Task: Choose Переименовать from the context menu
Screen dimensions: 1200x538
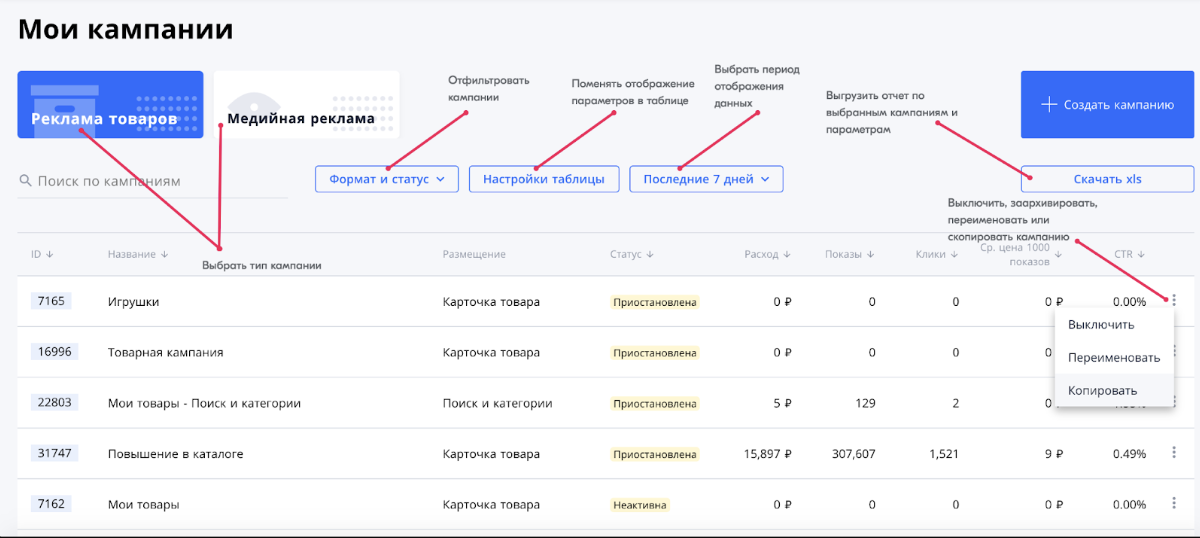Action: tap(1113, 357)
